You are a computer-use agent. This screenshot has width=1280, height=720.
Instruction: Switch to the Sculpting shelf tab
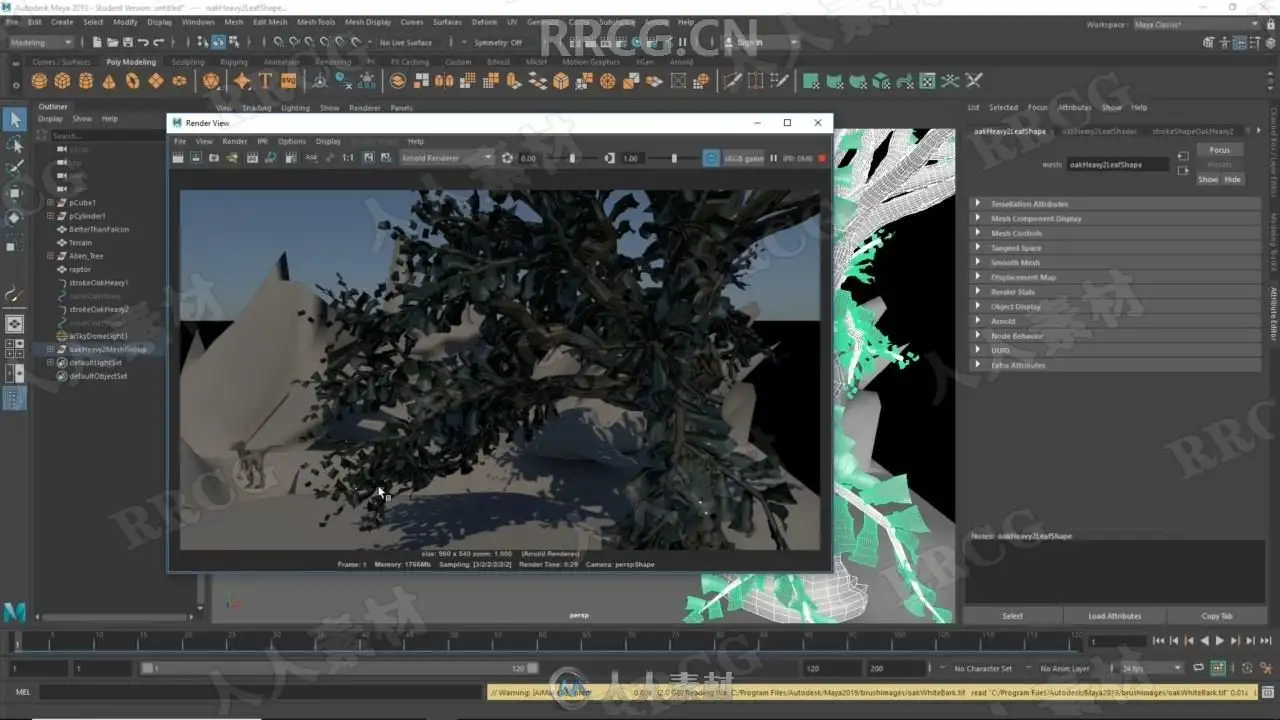188,62
